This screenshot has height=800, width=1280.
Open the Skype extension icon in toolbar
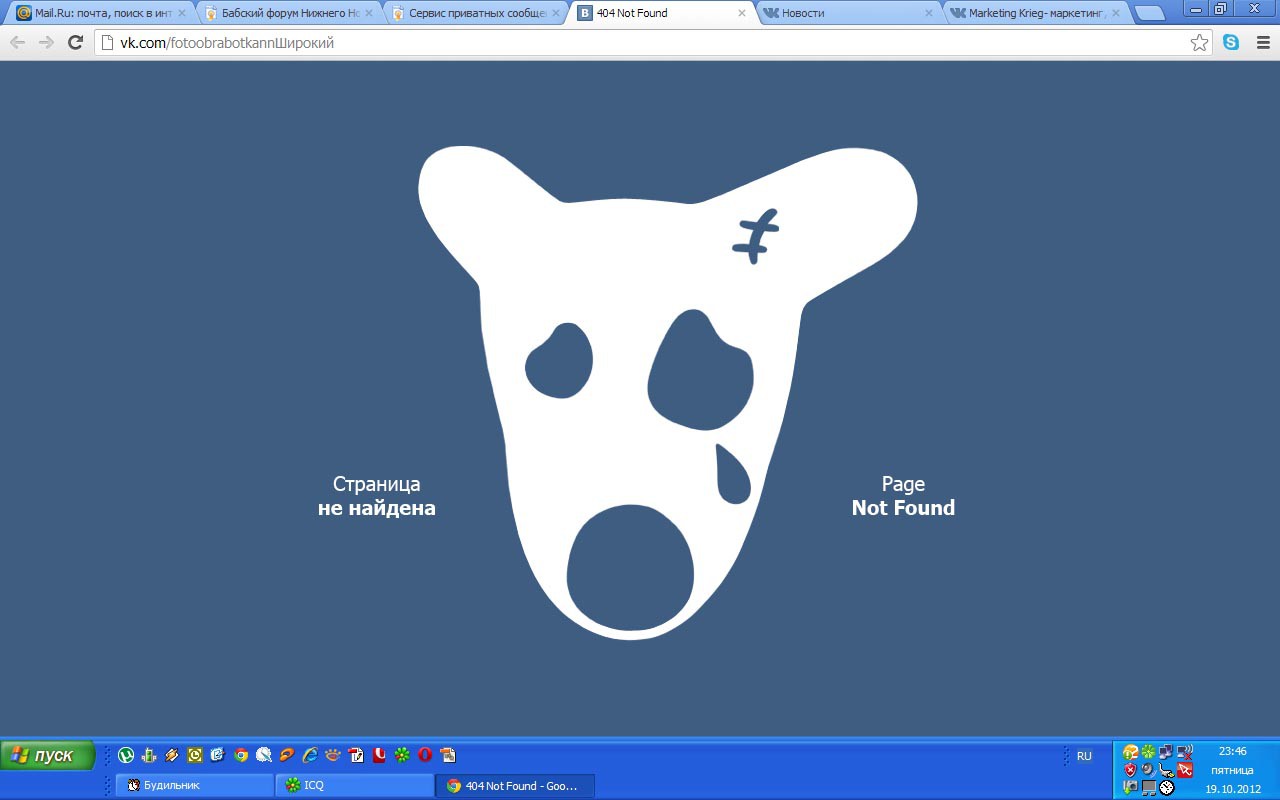tap(1231, 43)
